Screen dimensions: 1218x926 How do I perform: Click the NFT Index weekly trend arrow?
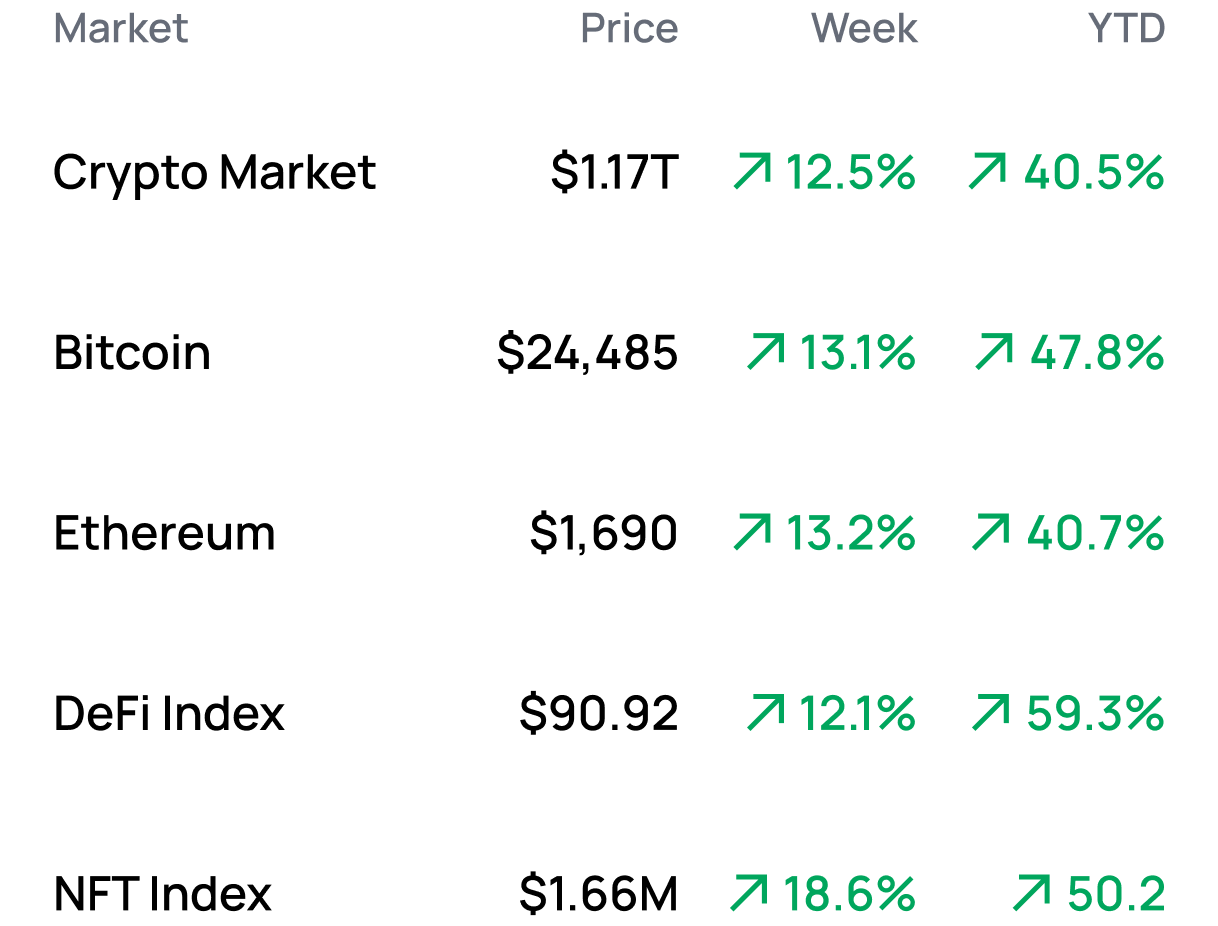(750, 893)
